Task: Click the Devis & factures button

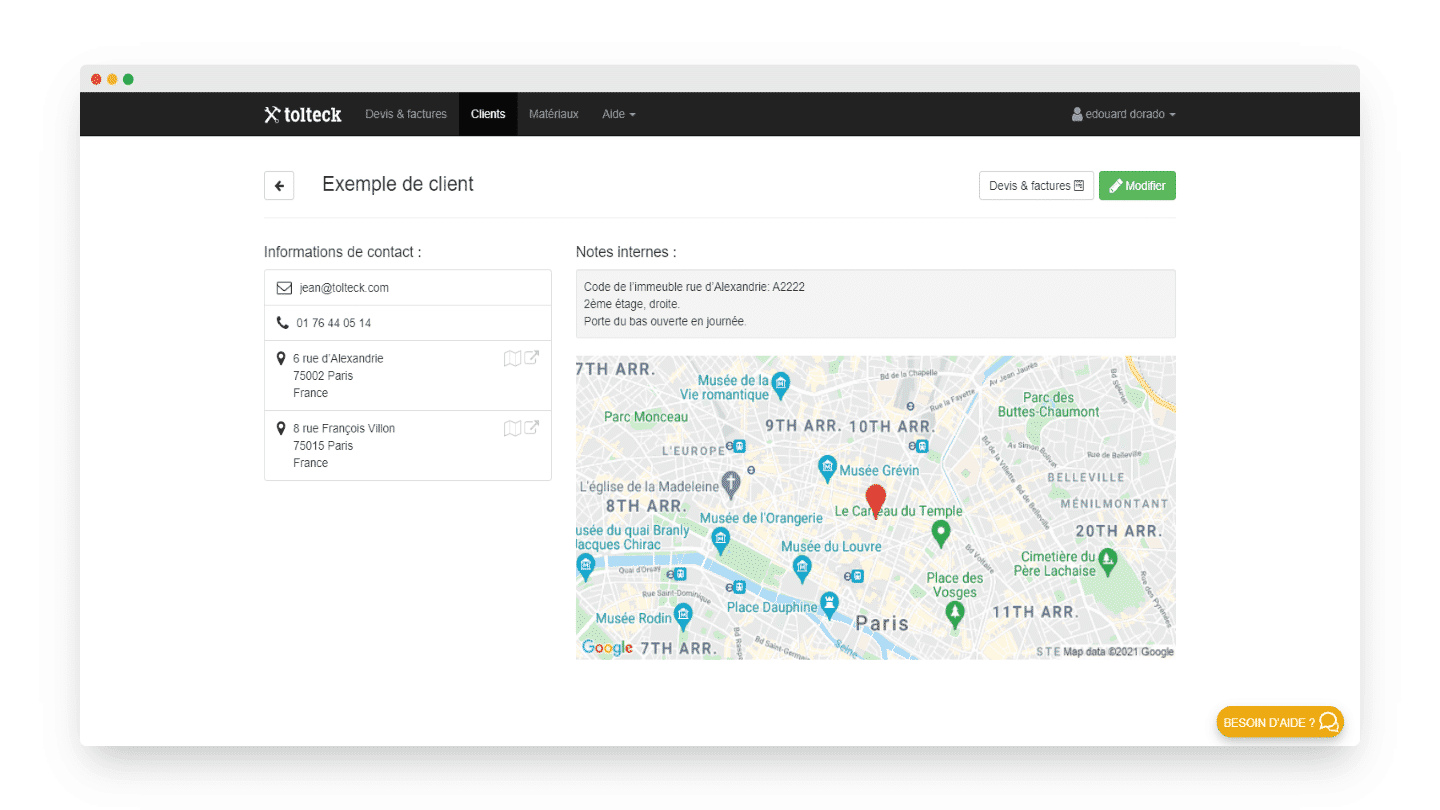Action: click(x=1036, y=186)
